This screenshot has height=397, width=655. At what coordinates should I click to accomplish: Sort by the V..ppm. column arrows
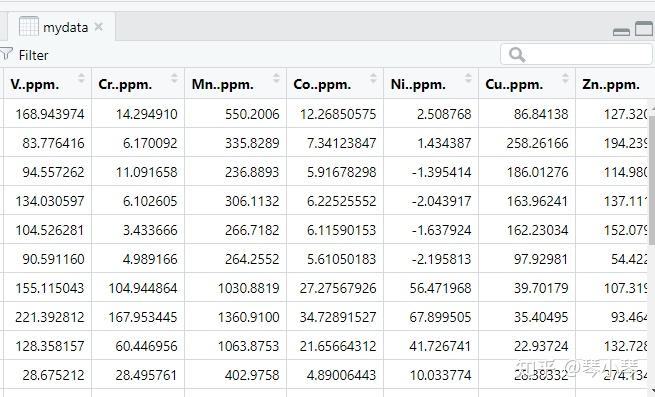tap(81, 78)
